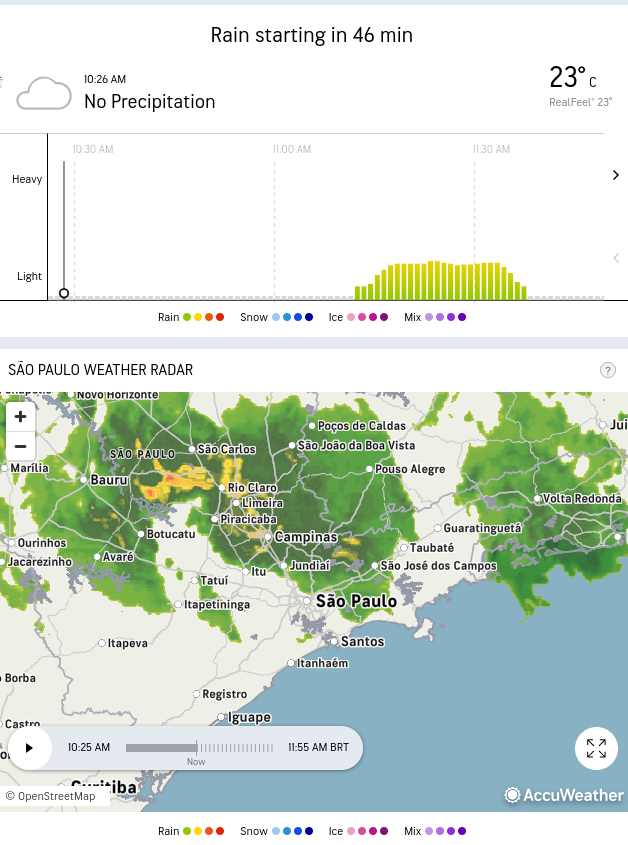
Task: Go back on the precipitation chart
Action: [615, 258]
